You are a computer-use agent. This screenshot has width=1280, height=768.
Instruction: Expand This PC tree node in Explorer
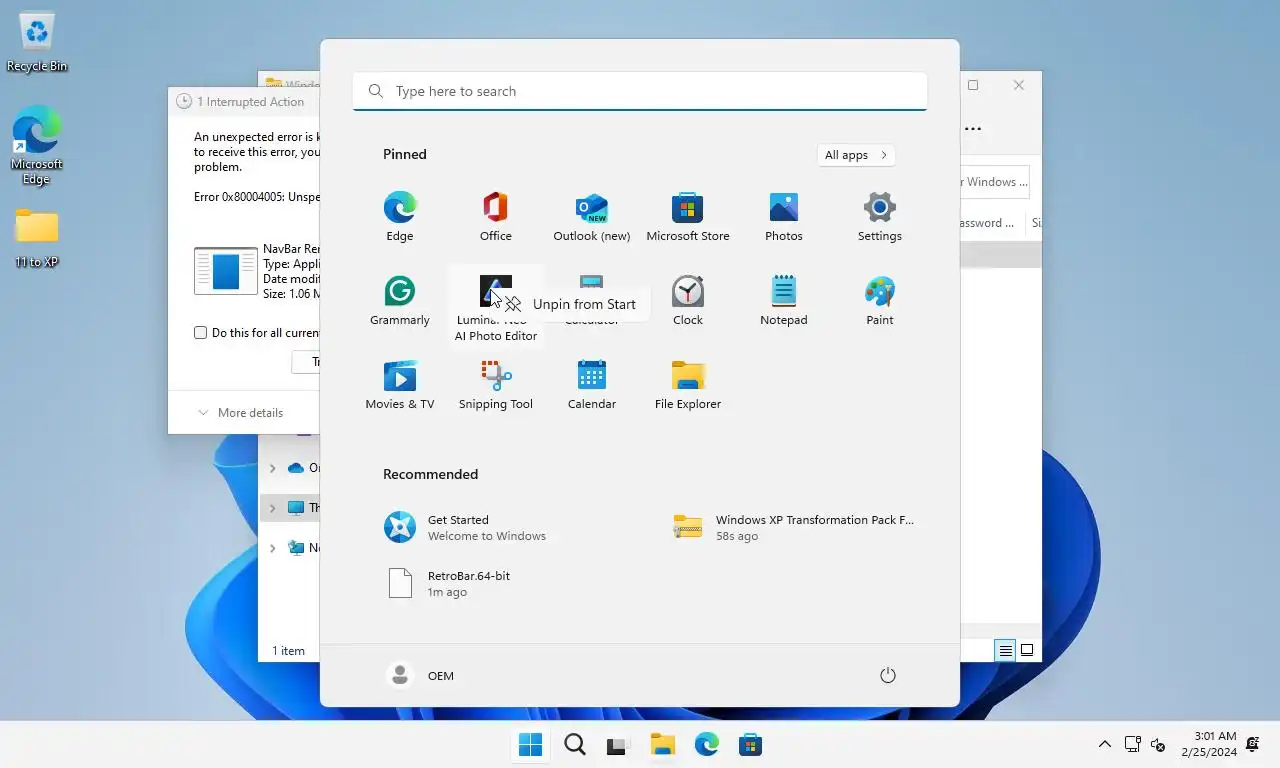click(x=272, y=508)
